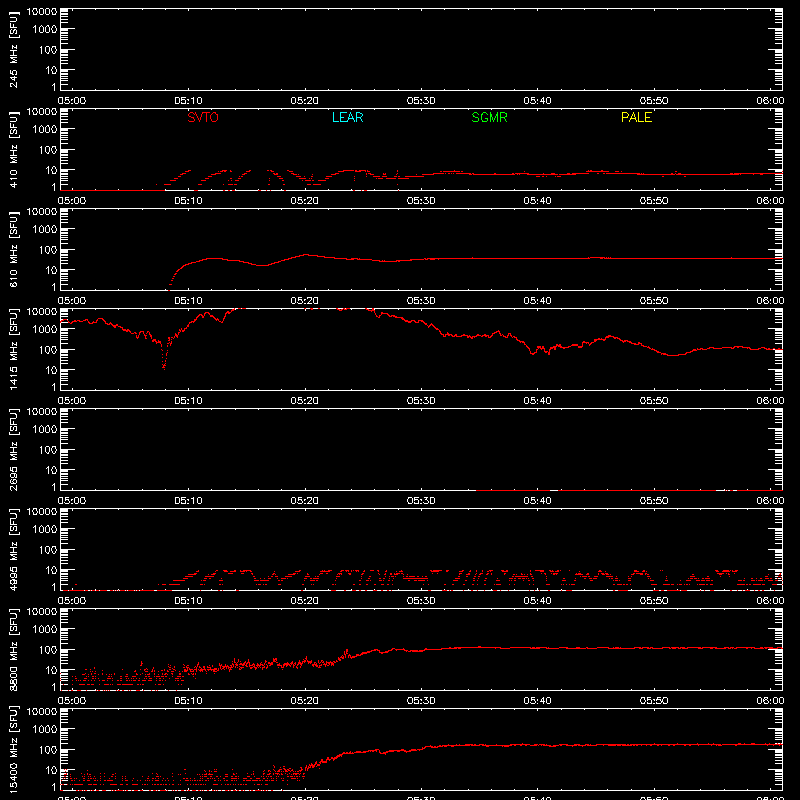Select the 610 MHz [SFU] axis title
This screenshot has height=800, width=800.
14,249
